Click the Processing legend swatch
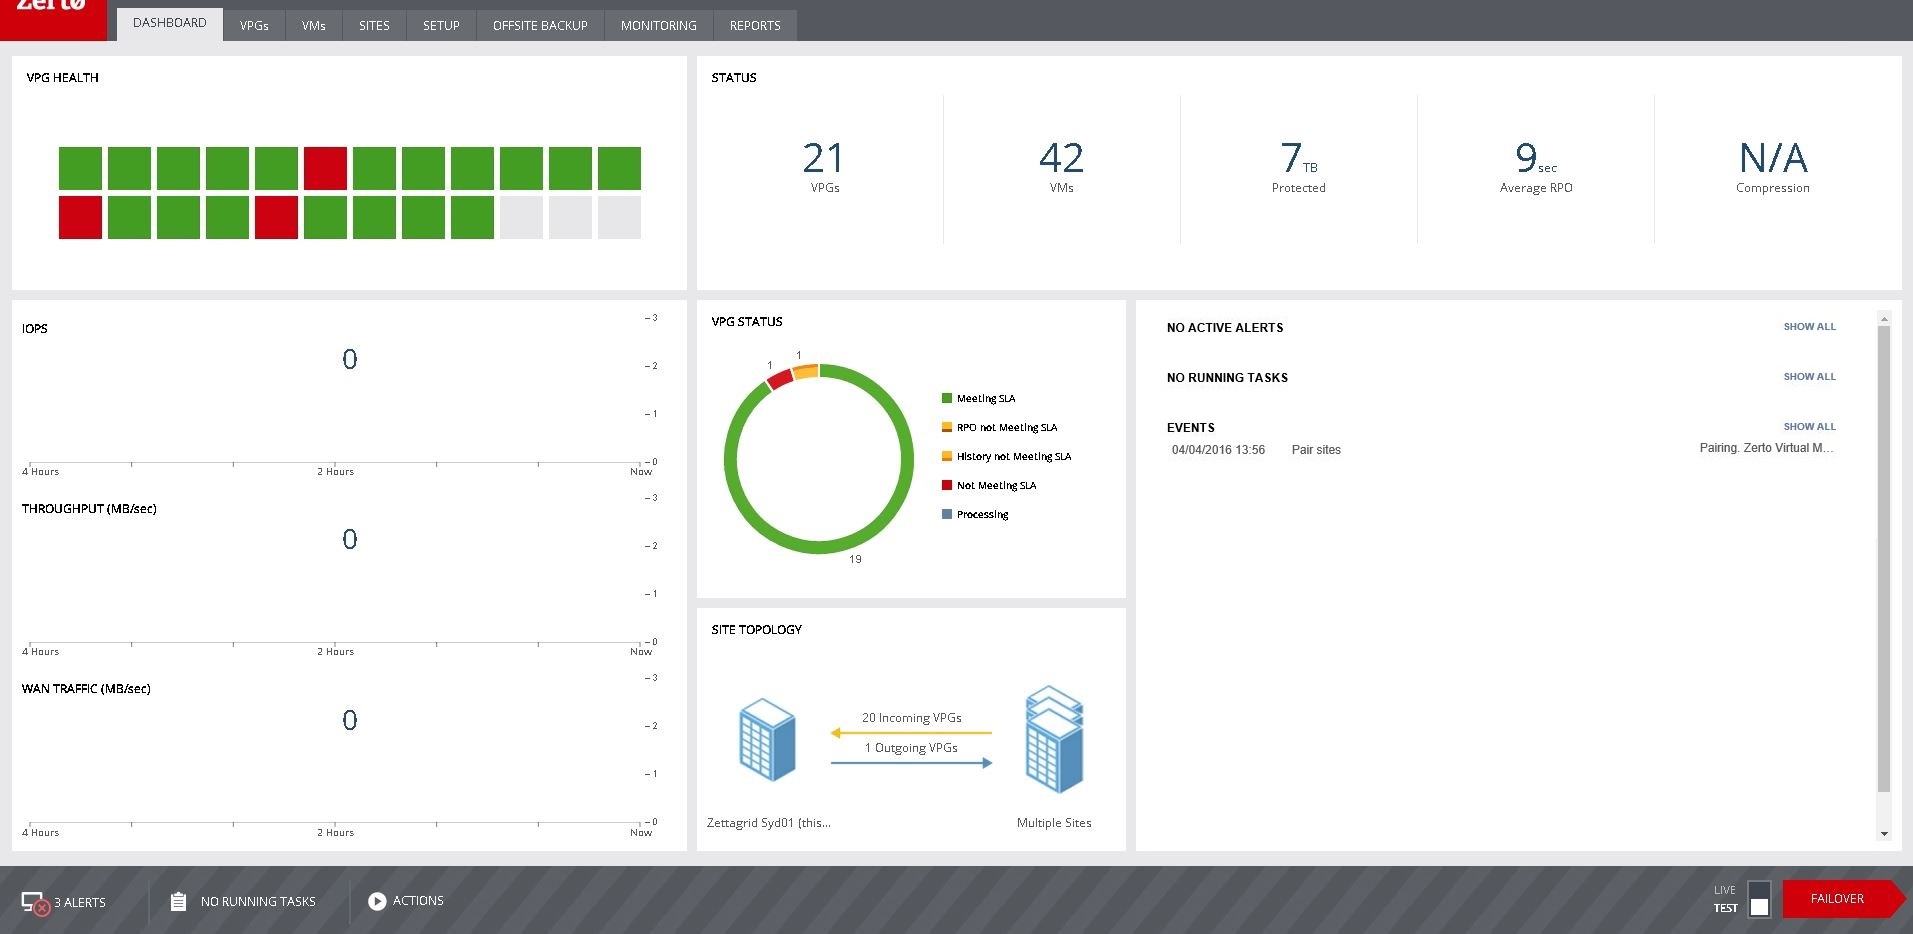Image resolution: width=1913 pixels, height=934 pixels. pyautogui.click(x=947, y=514)
